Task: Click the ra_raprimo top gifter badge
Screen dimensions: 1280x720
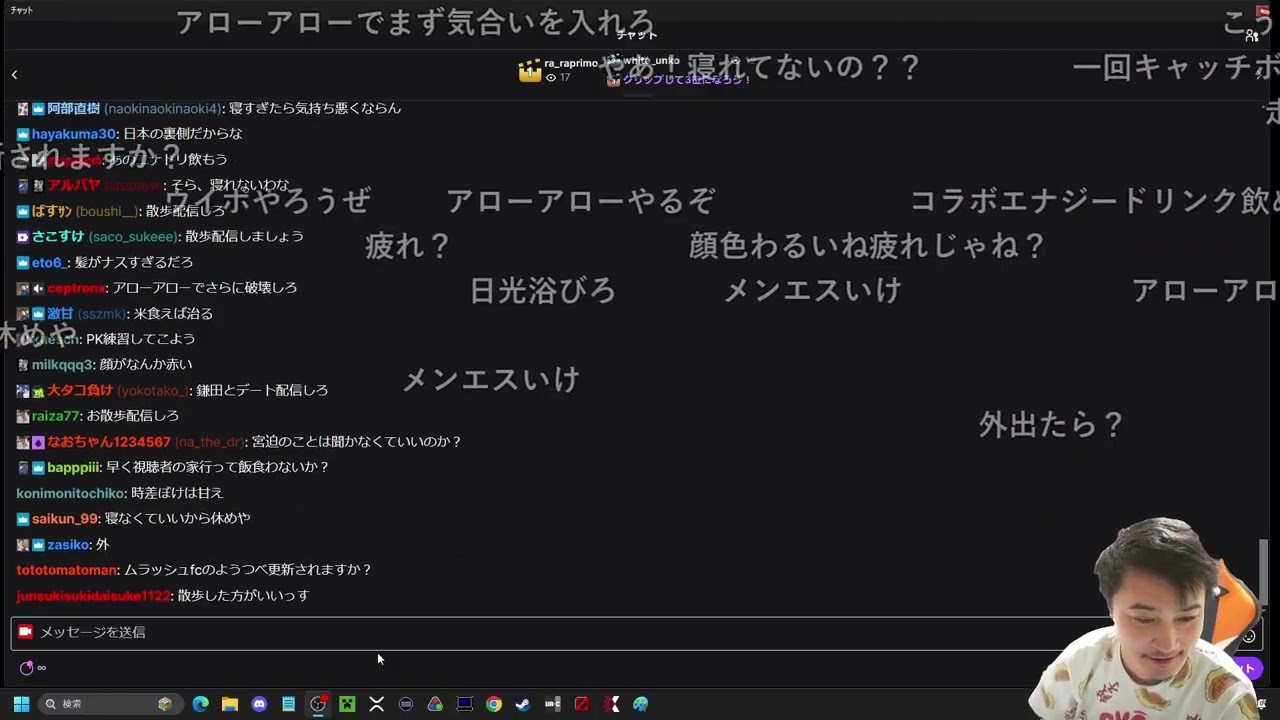Action: click(x=530, y=71)
